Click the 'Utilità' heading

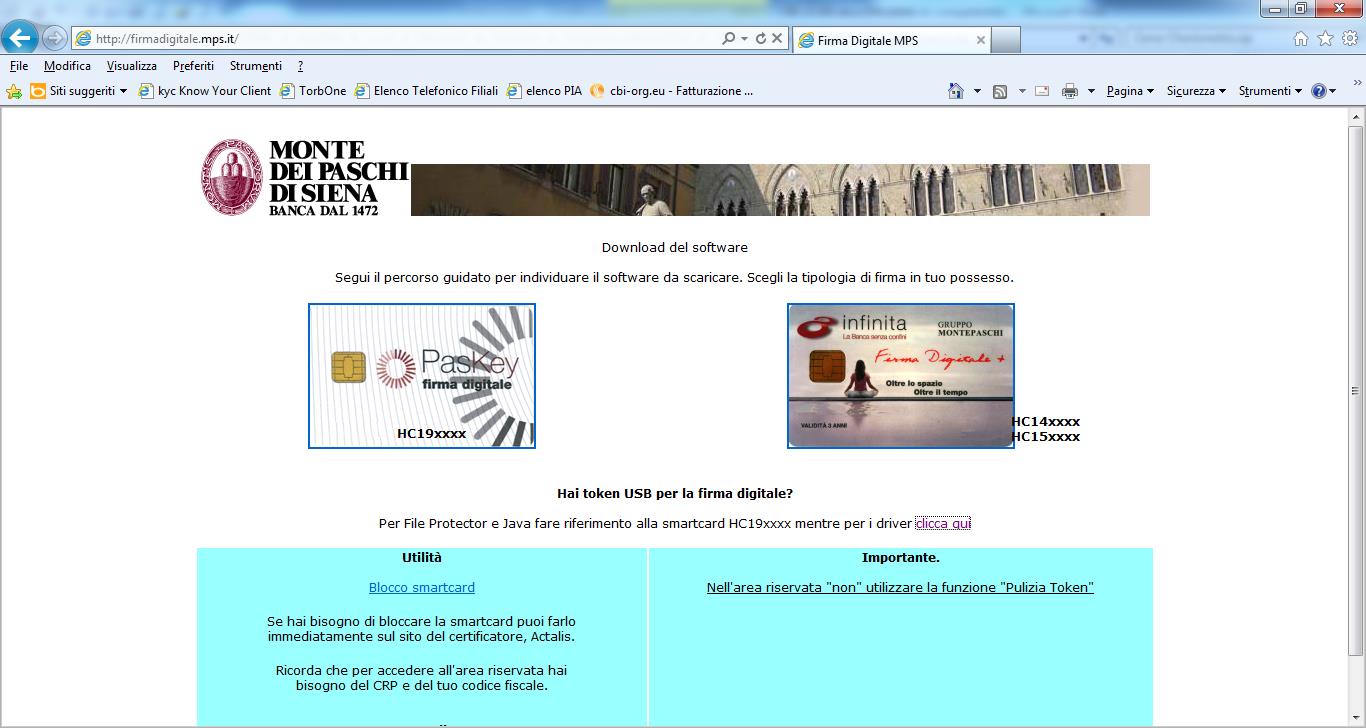422,557
